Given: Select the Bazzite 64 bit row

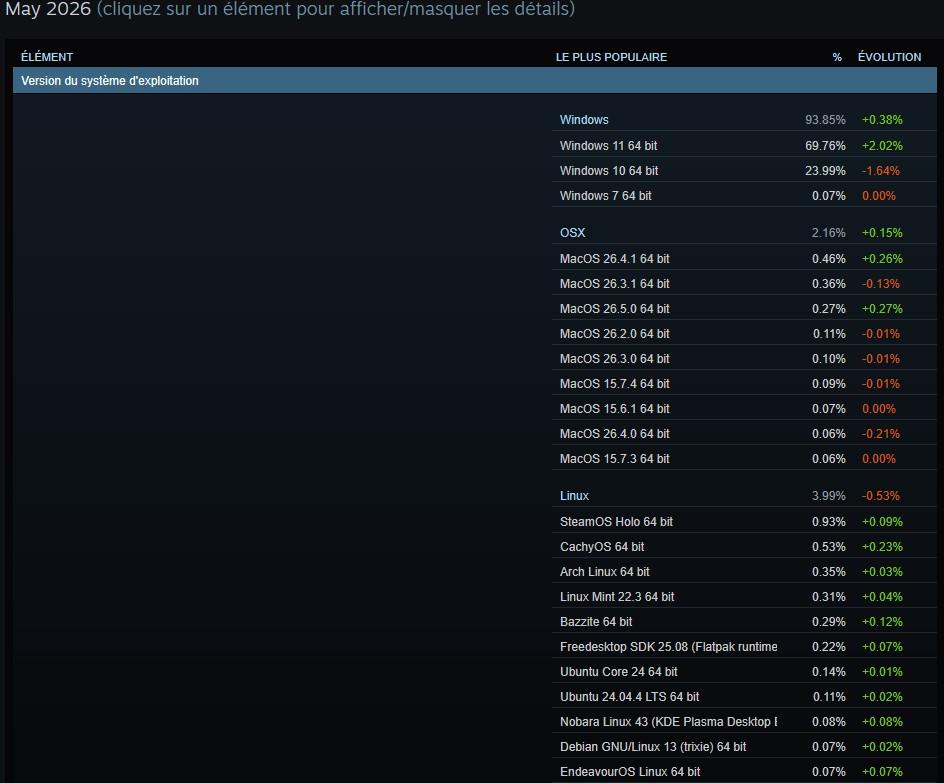Looking at the screenshot, I should click(x=744, y=622).
